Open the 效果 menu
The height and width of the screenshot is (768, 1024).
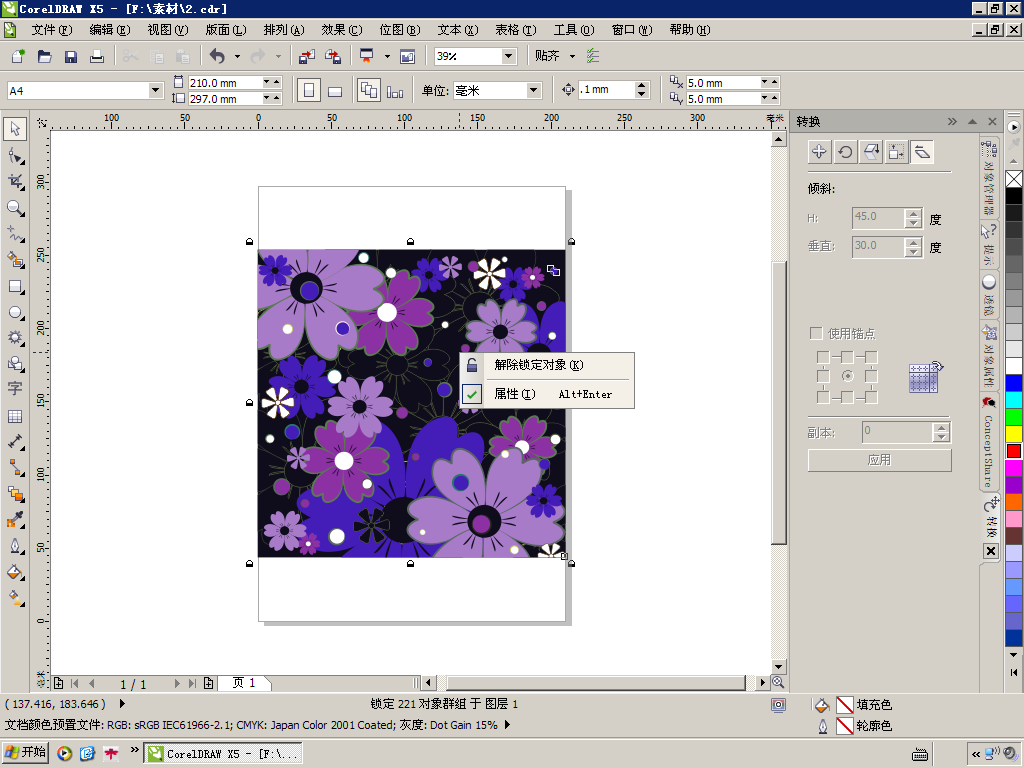click(342, 30)
